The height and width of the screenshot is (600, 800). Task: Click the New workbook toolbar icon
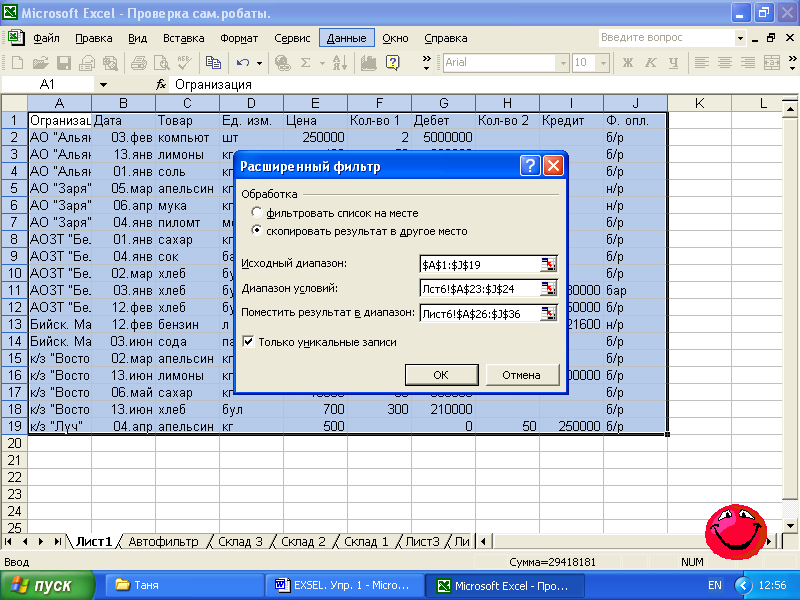point(17,62)
